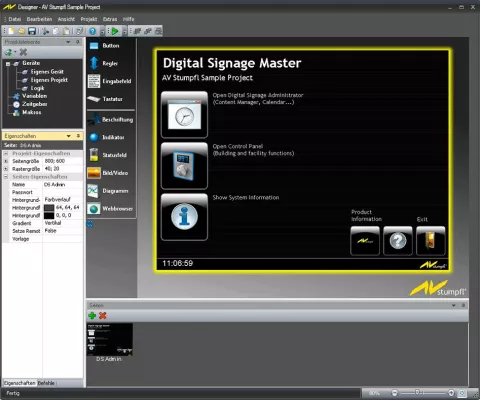Copy selection using toolbar copy icon
Screen dimensions: 480x400
click(x=56, y=31)
